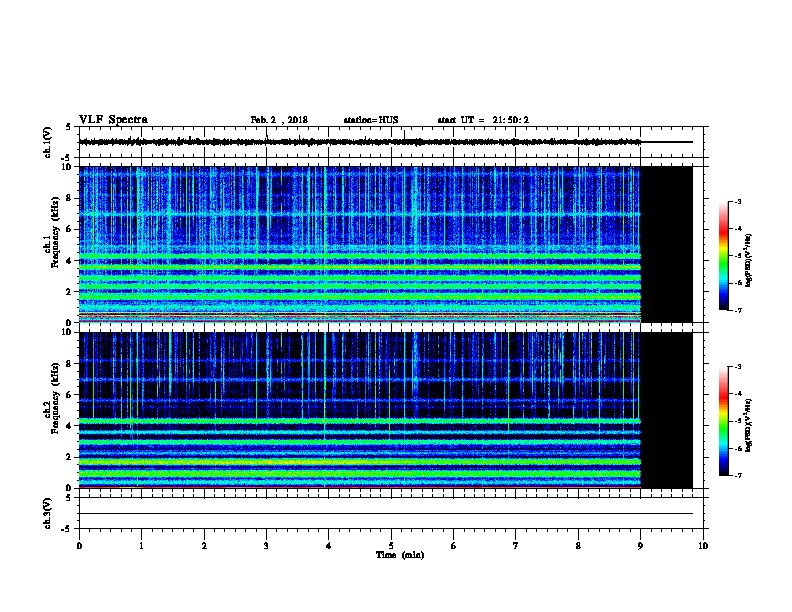Click the "-7" label on ch.2 colorbar
The height and width of the screenshot is (612, 792).
click(738, 475)
